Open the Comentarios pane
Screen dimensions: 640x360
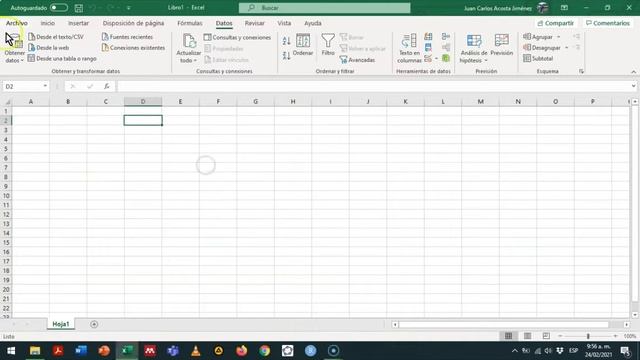point(608,23)
